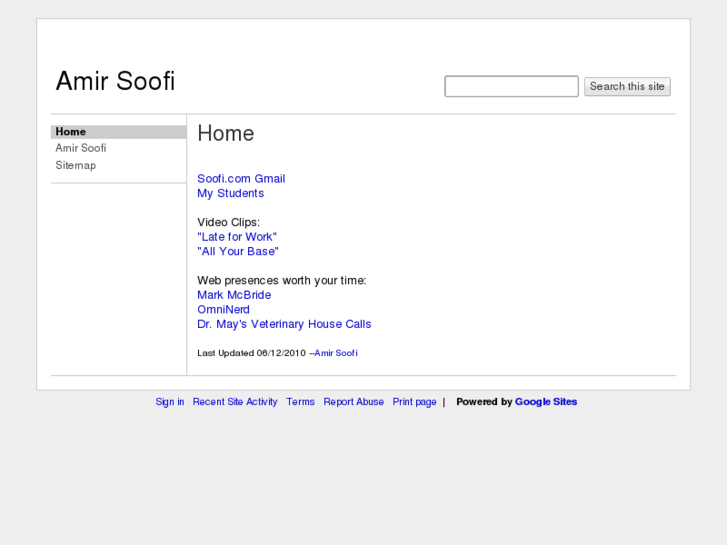Click the Print page footer link
The image size is (727, 545).
pyautogui.click(x=415, y=402)
